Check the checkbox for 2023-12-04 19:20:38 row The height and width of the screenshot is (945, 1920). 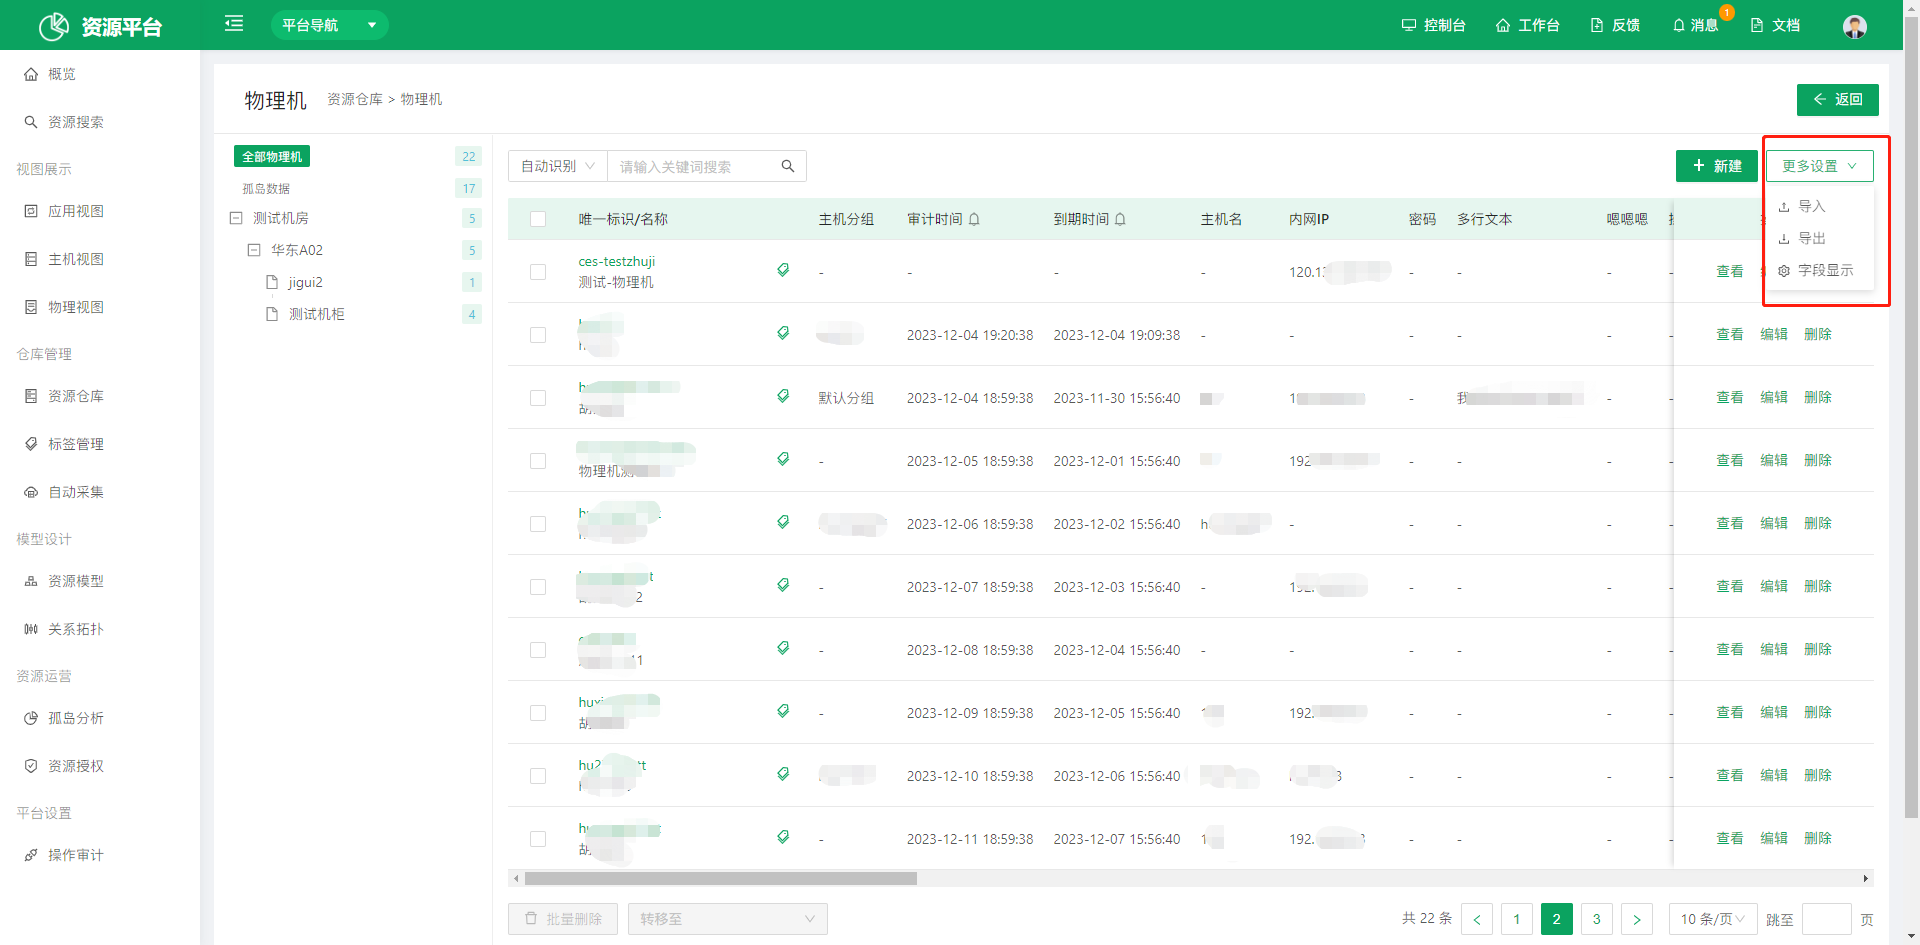point(538,335)
